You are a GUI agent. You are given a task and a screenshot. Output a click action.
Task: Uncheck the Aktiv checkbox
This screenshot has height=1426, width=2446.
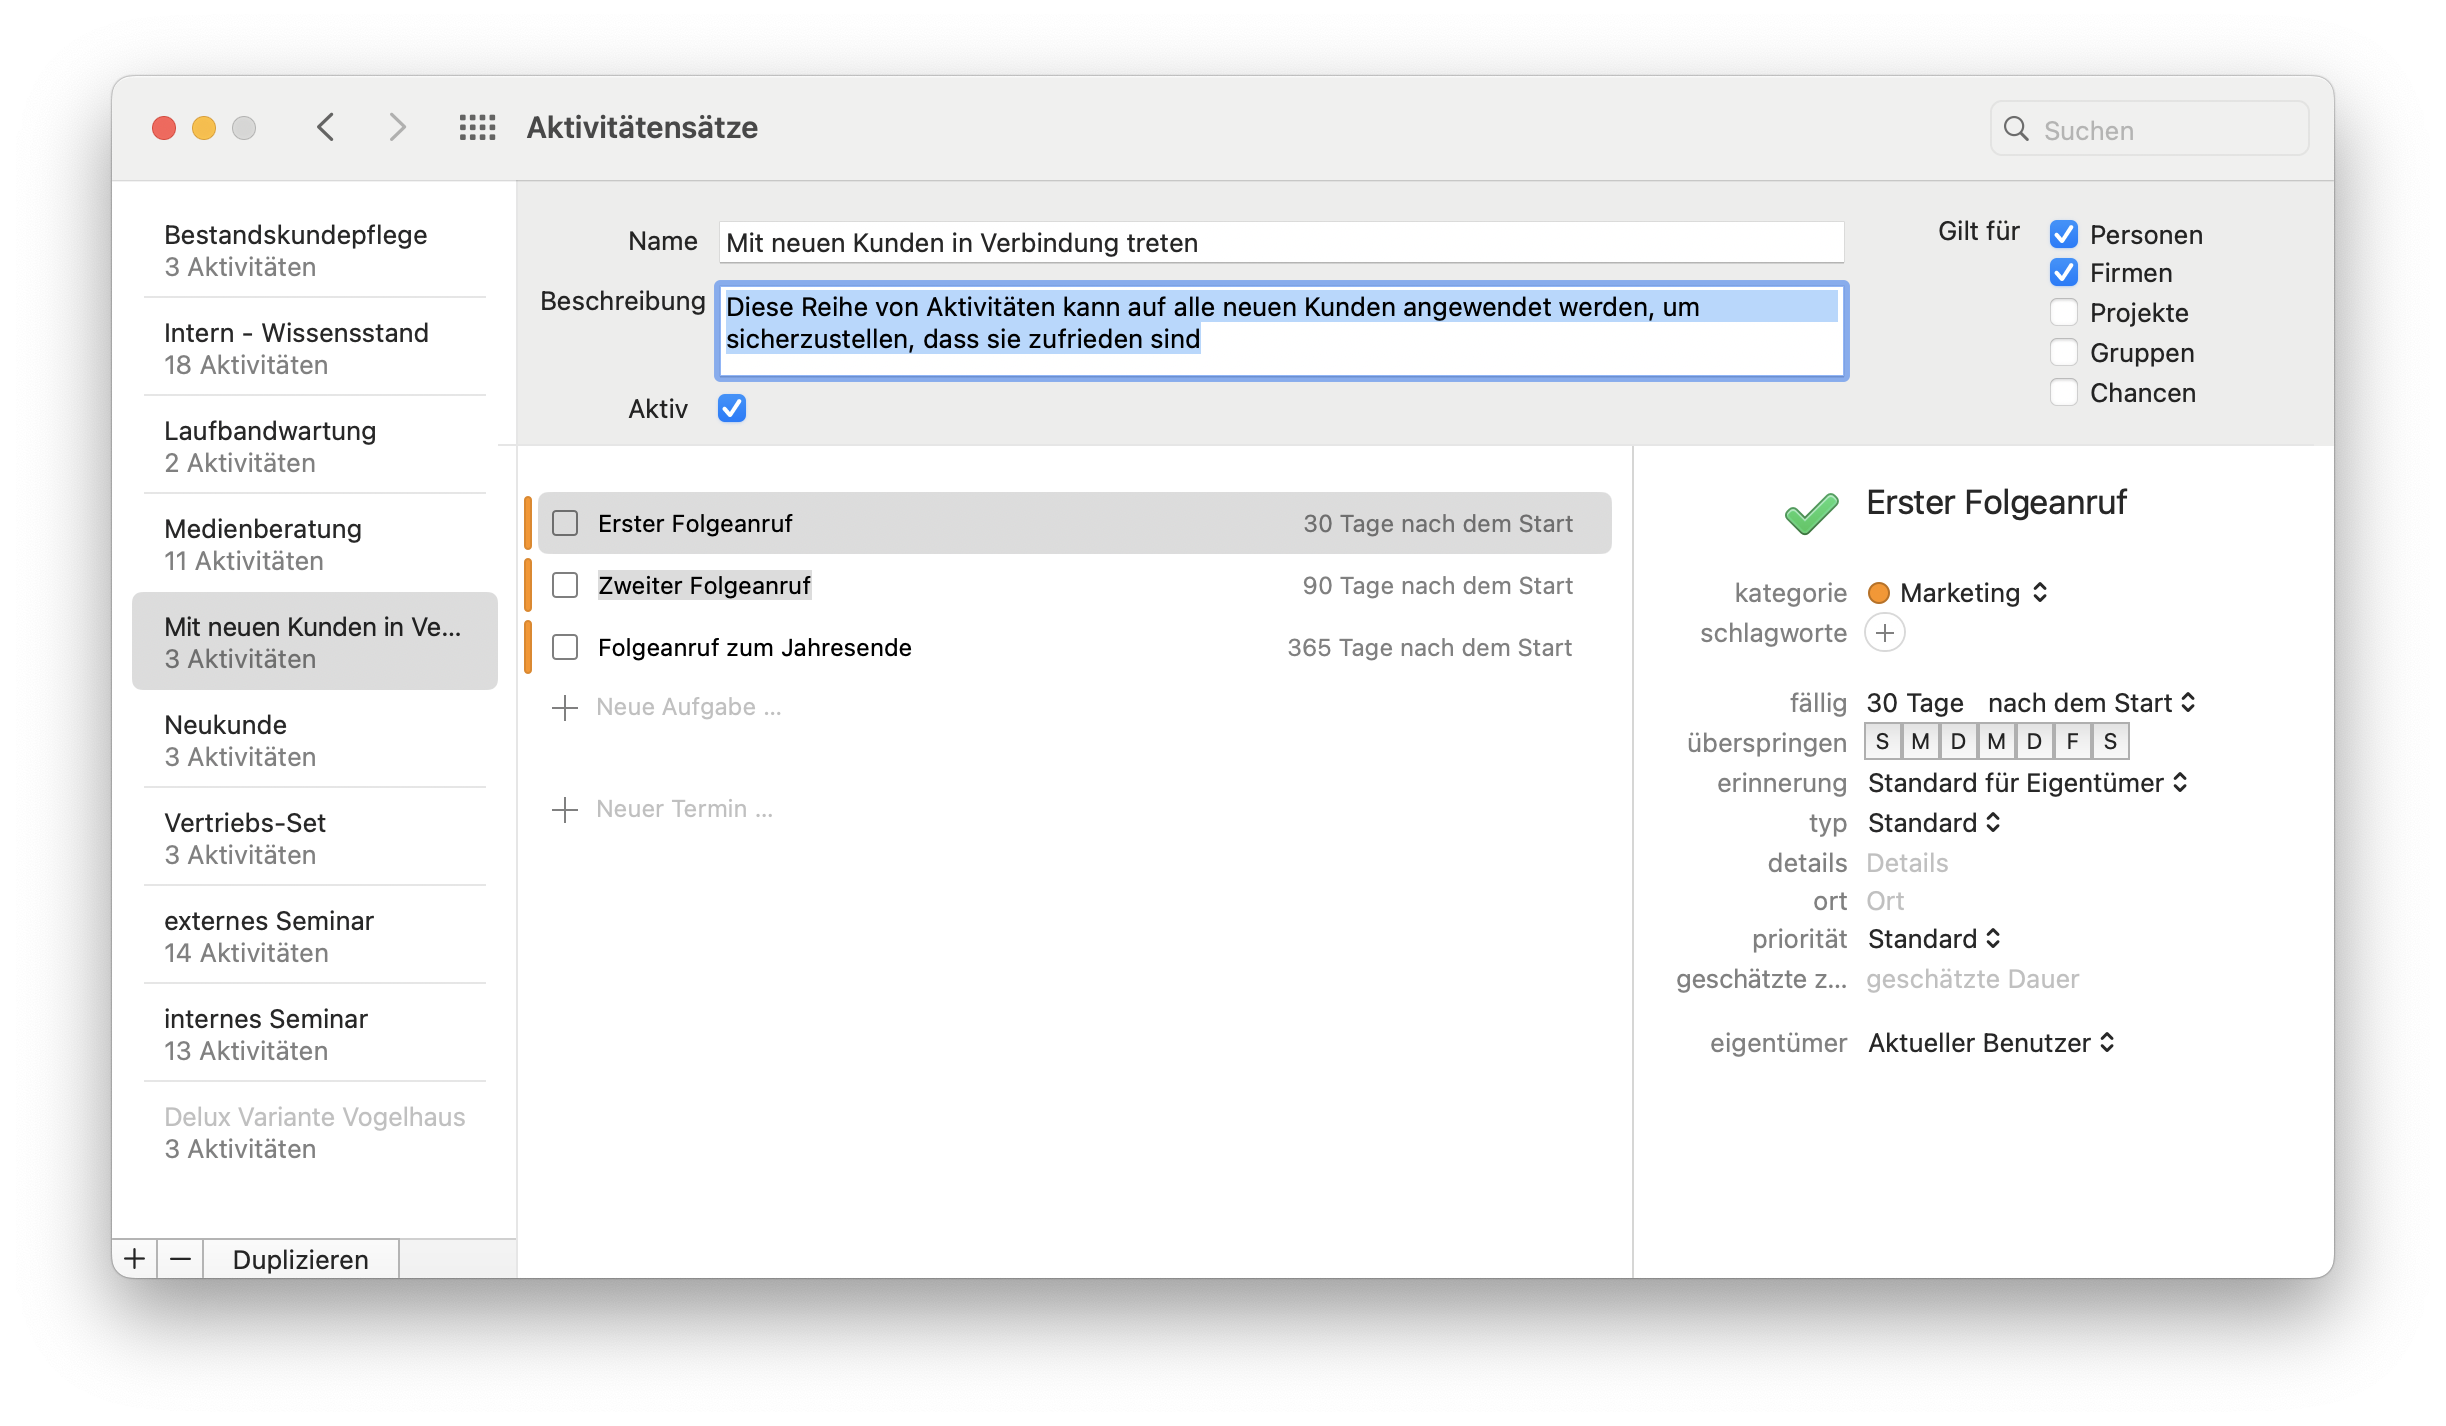732,408
